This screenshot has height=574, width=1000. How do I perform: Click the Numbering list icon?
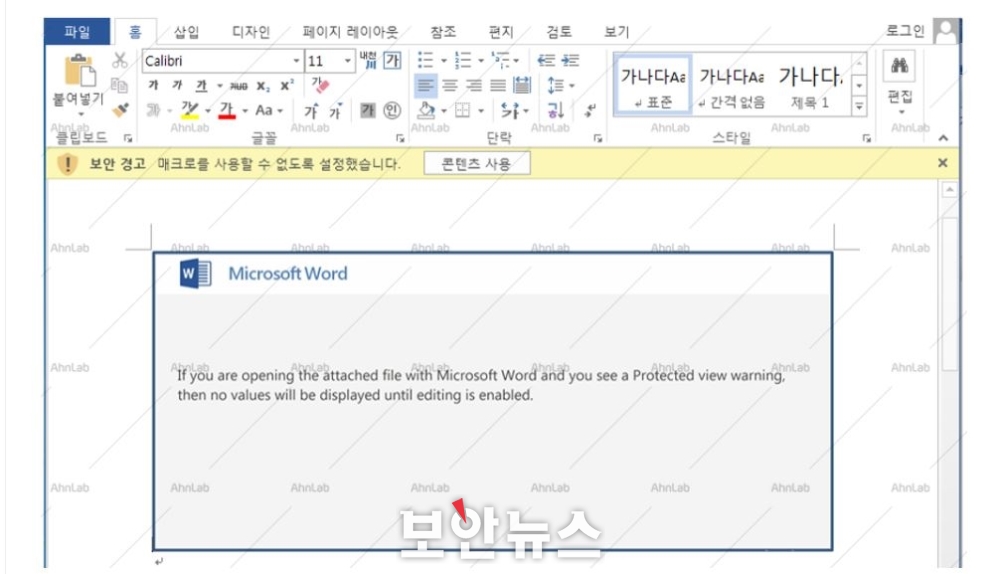(463, 61)
